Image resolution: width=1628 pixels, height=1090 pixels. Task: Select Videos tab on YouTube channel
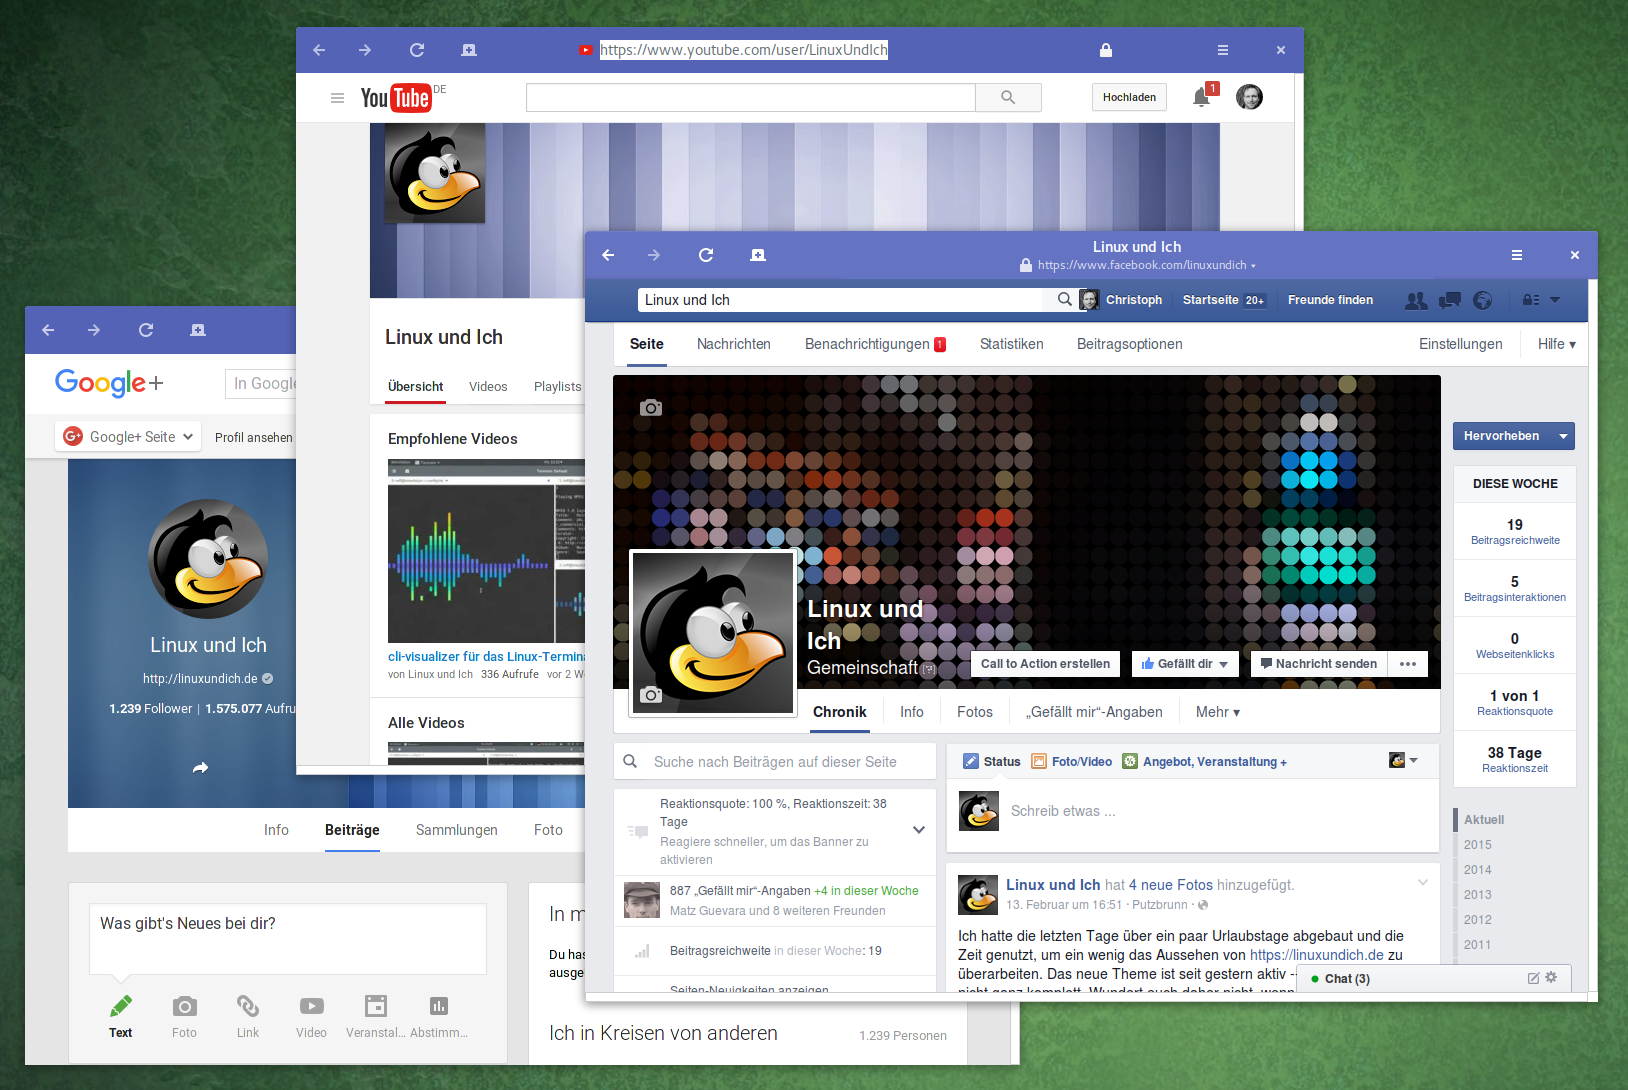pyautogui.click(x=488, y=387)
